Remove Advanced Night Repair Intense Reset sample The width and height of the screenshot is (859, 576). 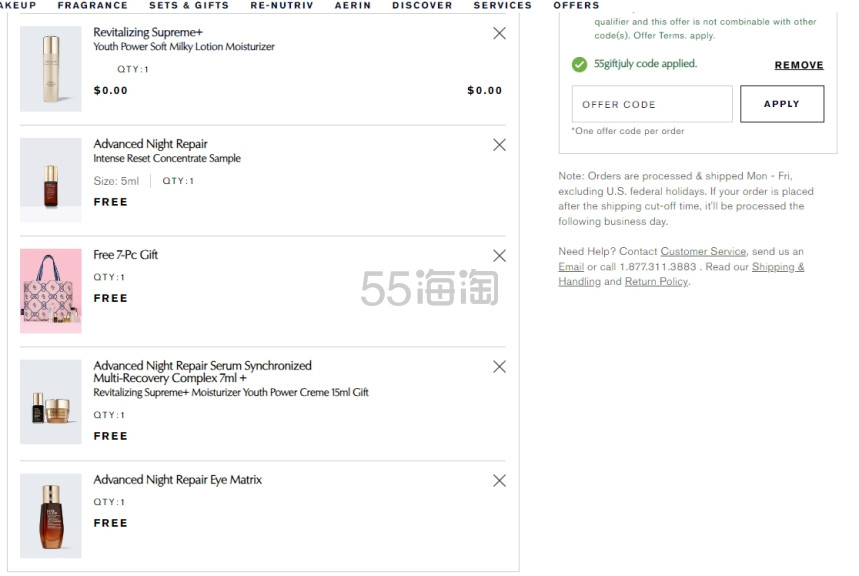pos(499,145)
